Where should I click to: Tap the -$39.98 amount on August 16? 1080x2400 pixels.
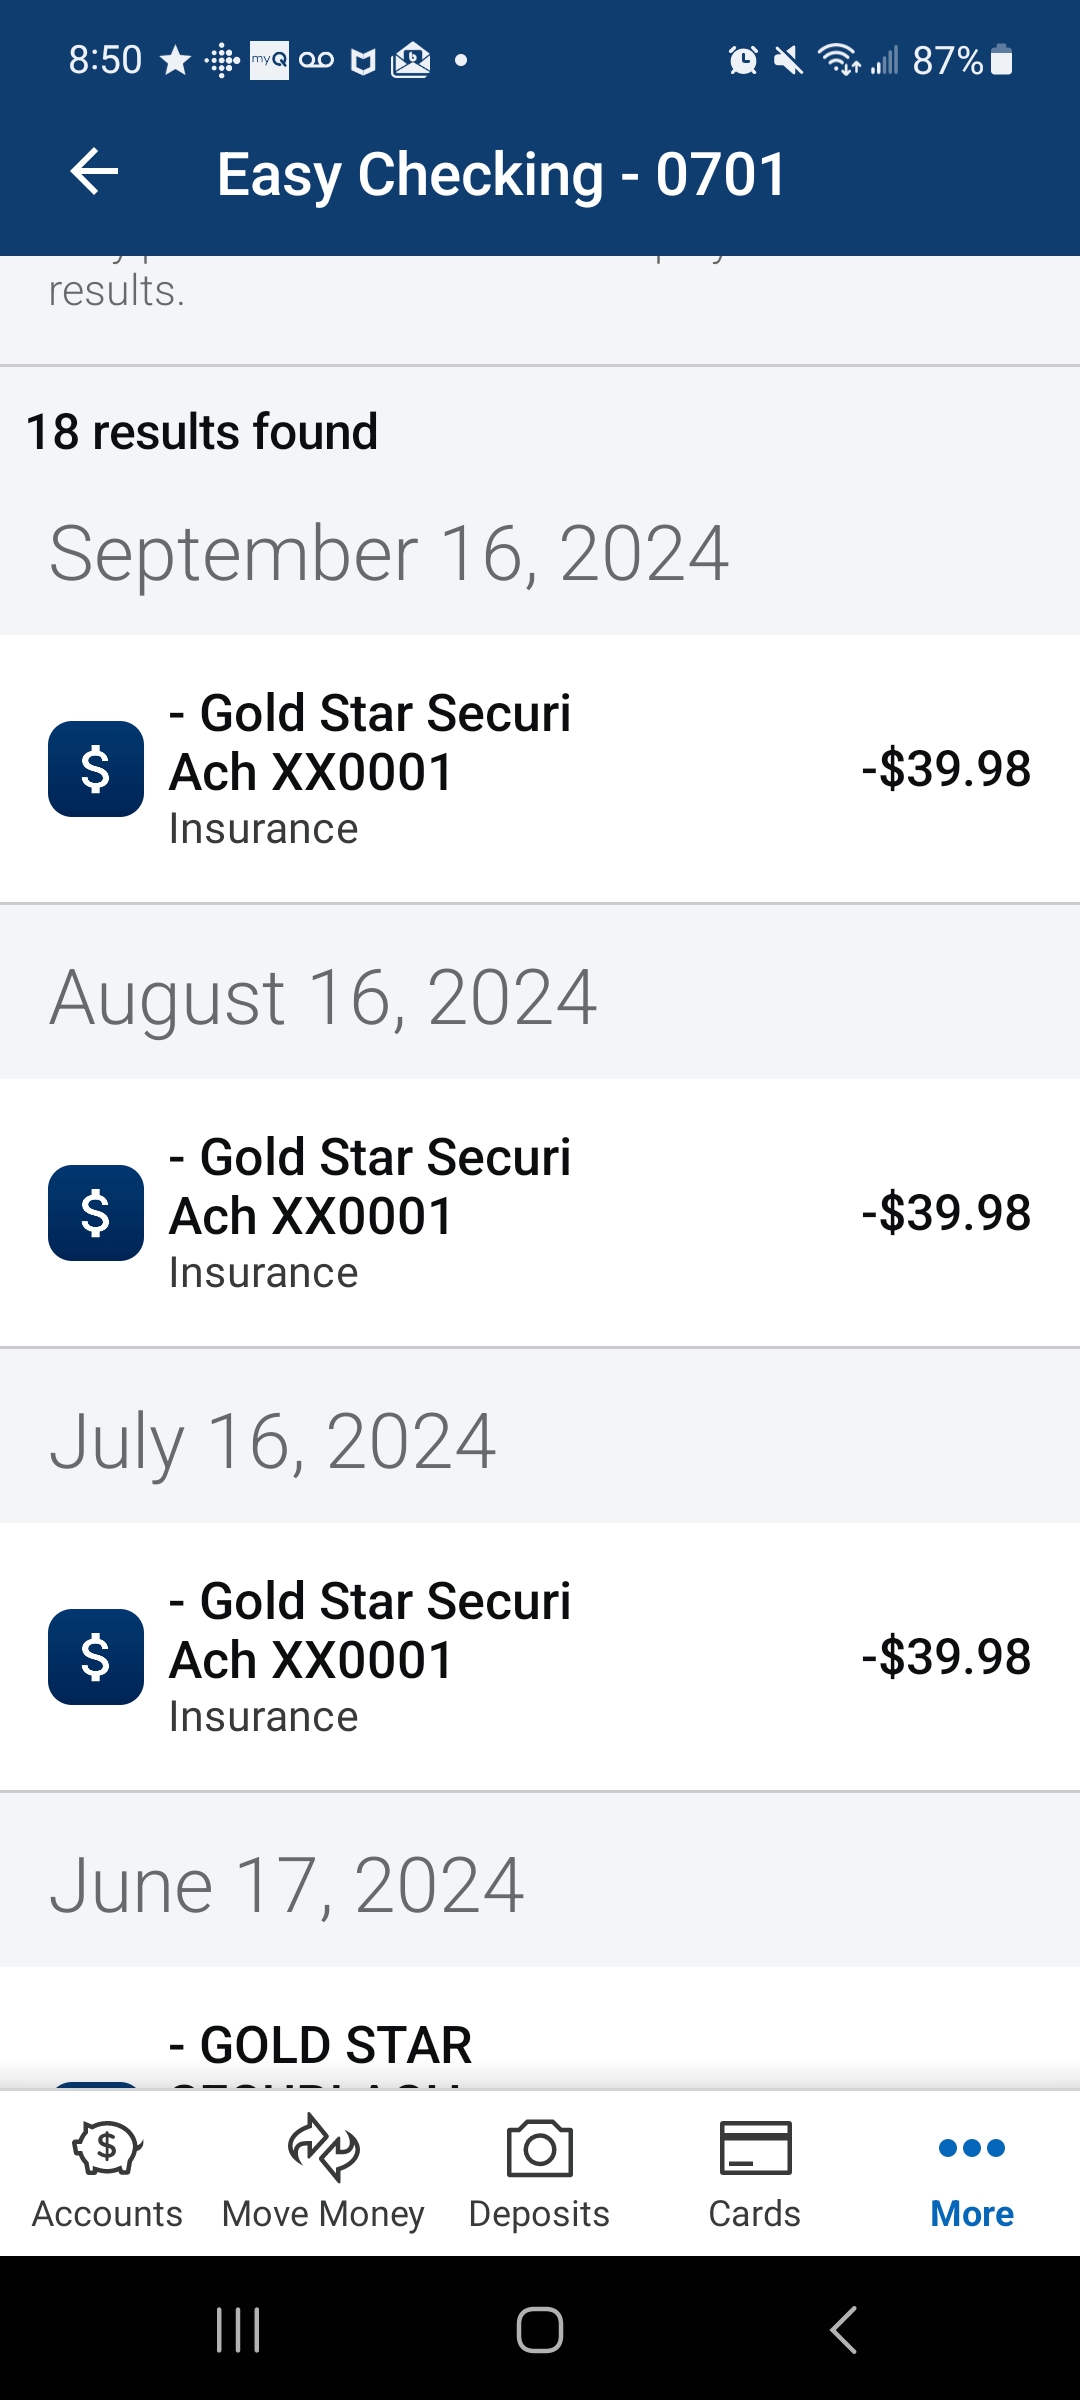click(x=946, y=1213)
